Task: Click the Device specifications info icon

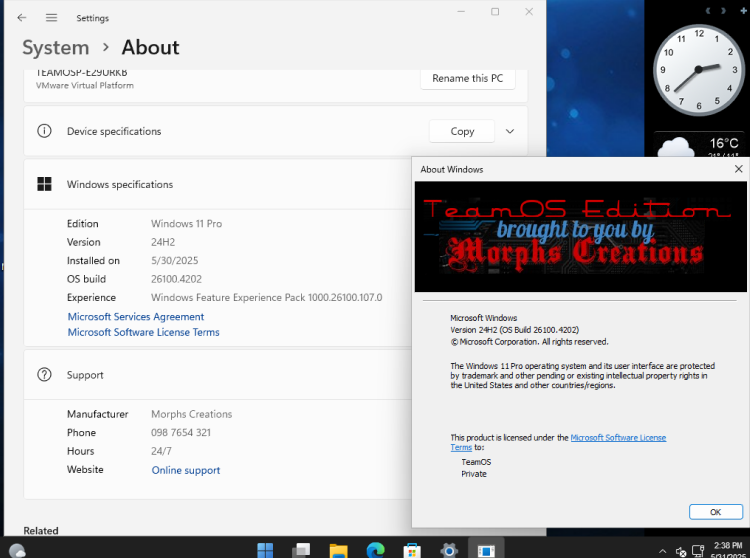Action: [44, 131]
